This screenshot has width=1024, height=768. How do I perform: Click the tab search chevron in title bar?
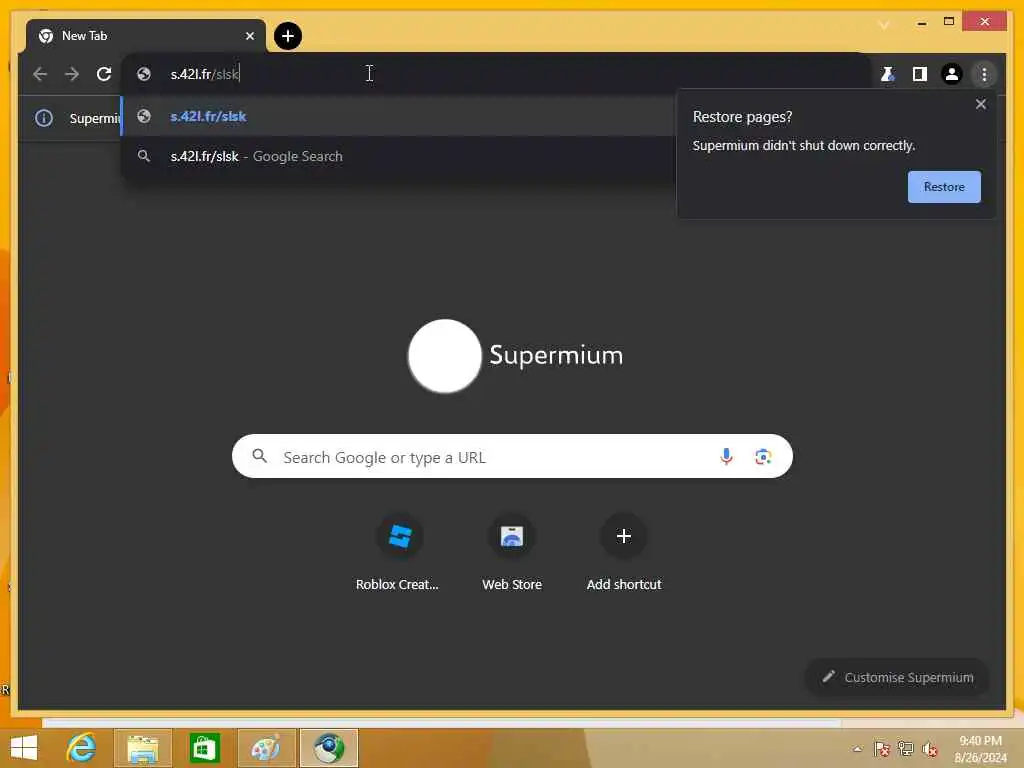(x=884, y=25)
